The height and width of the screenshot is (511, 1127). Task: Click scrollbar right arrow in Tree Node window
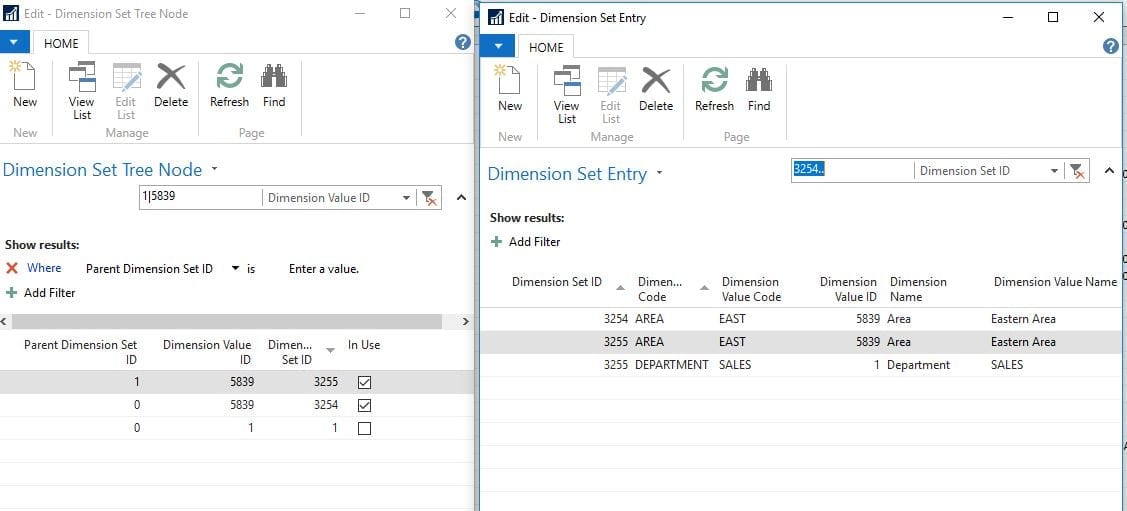465,321
